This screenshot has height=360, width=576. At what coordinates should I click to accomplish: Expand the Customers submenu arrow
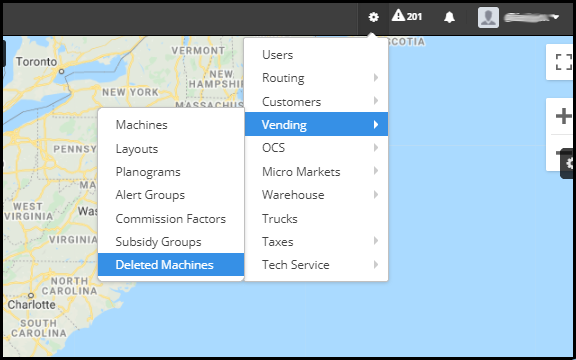coord(376,101)
